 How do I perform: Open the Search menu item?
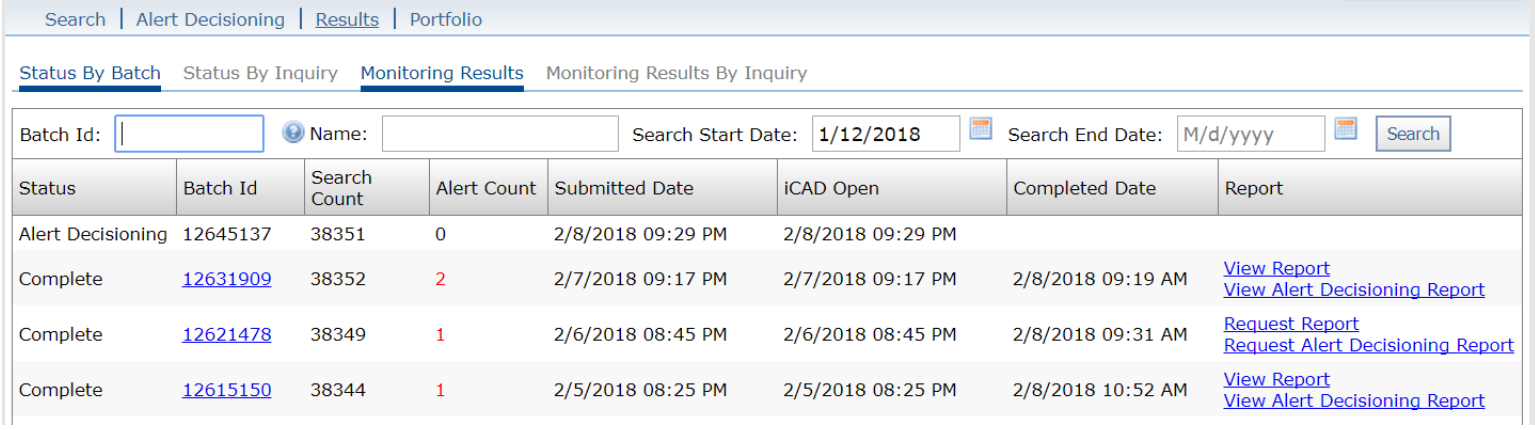[75, 19]
